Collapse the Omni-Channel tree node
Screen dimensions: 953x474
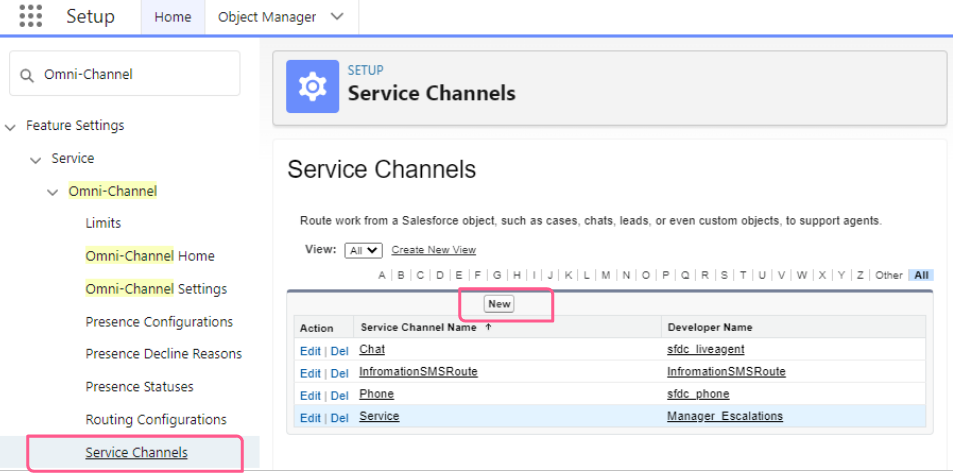53,191
